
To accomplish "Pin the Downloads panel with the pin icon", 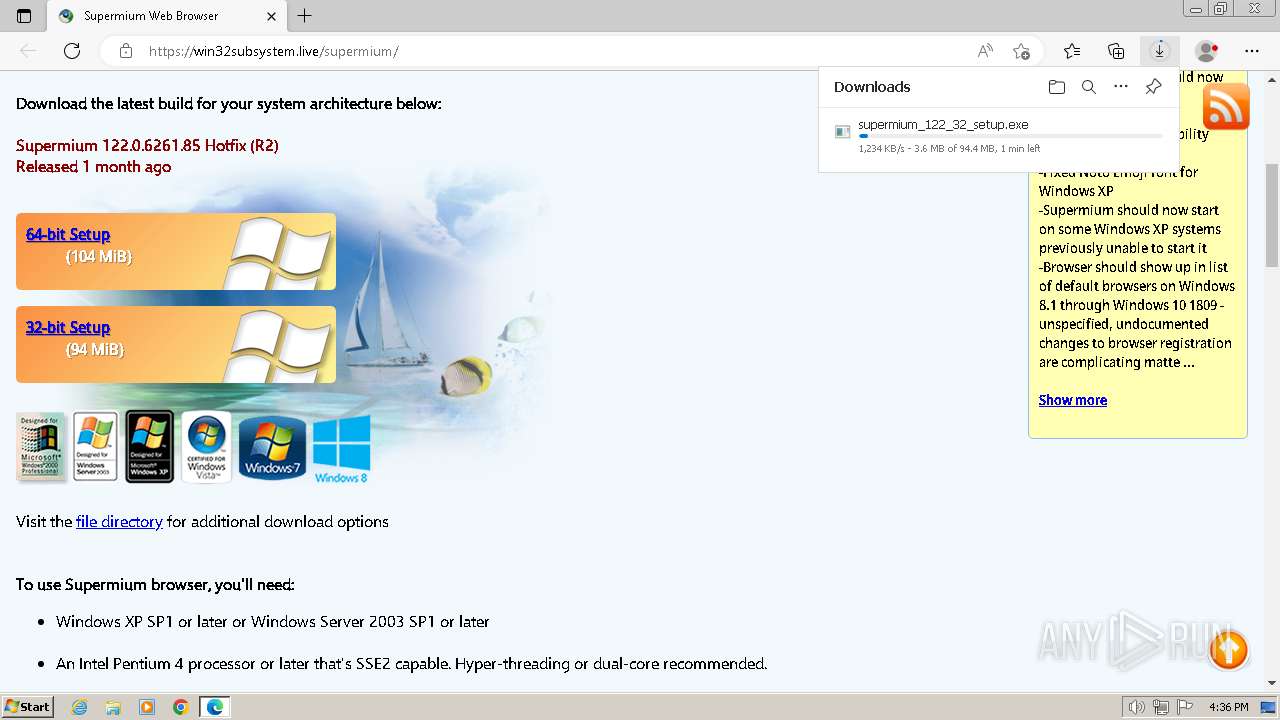I will click(x=1153, y=87).
